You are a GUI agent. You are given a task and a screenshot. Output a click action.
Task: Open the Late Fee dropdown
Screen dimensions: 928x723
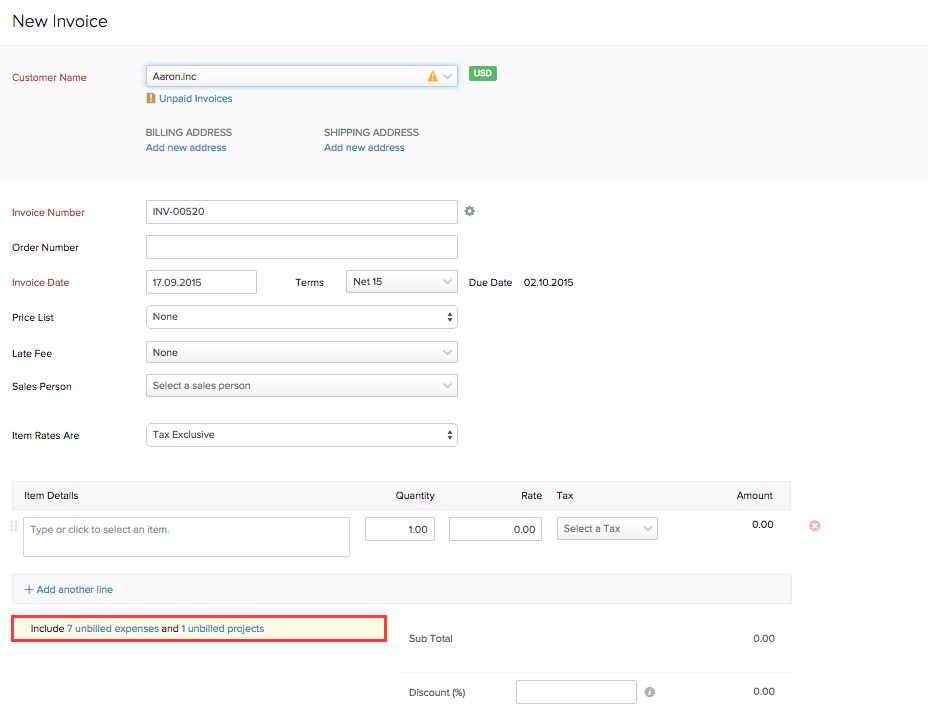coord(301,352)
